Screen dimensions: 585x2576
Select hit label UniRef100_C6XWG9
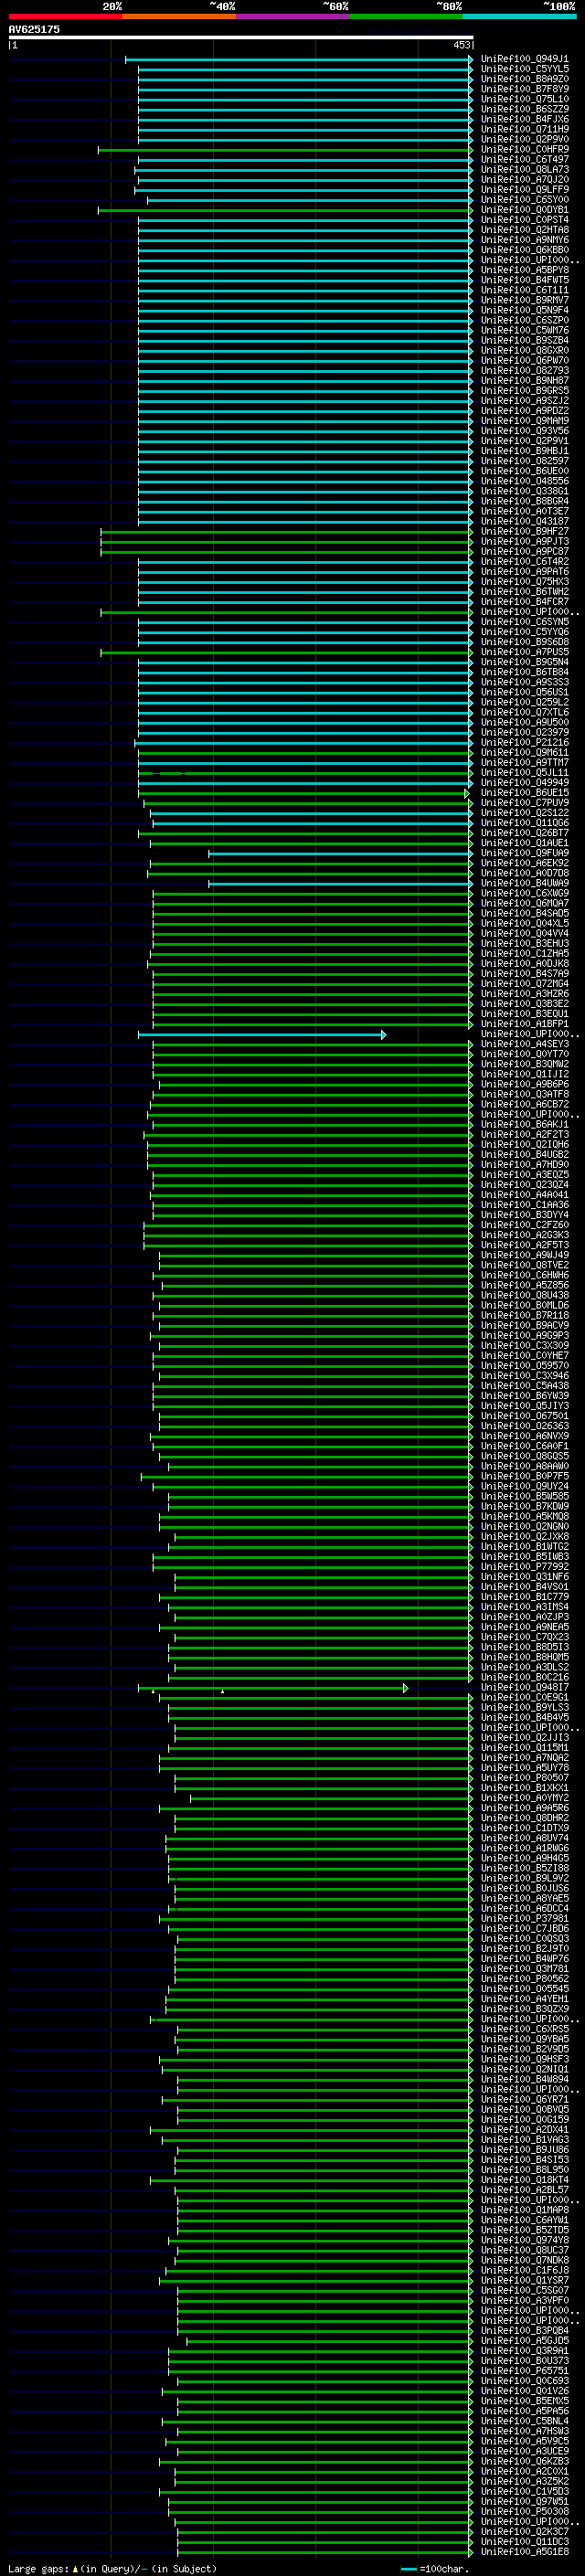click(525, 894)
